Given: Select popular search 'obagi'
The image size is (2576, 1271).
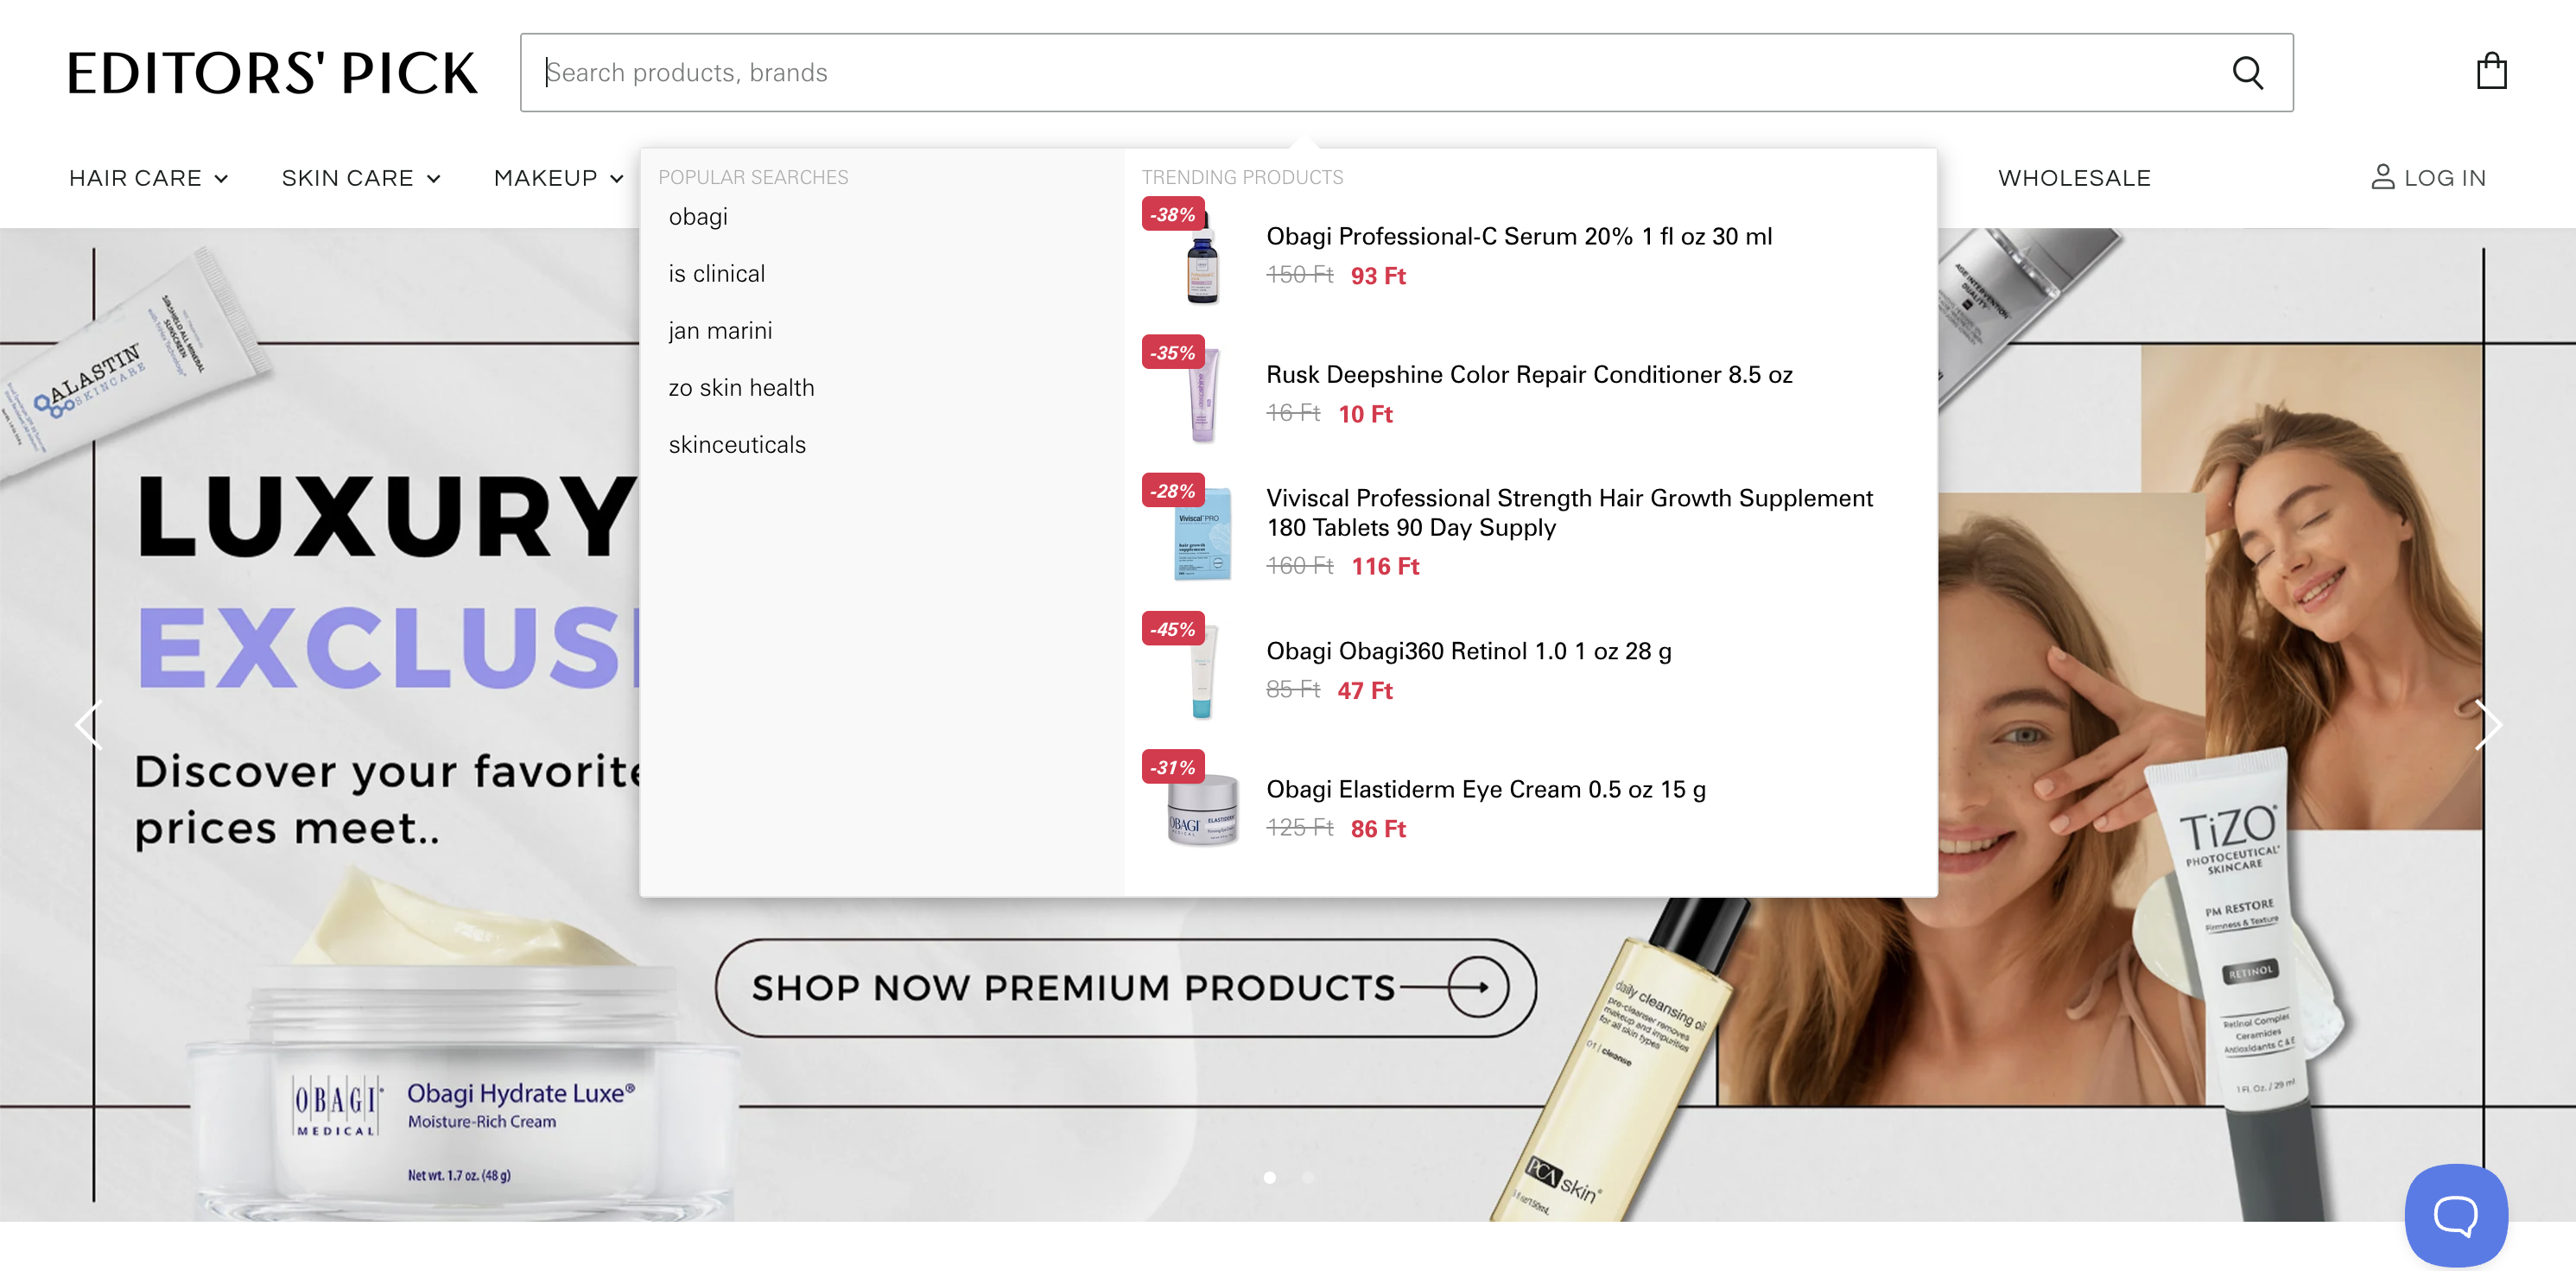Looking at the screenshot, I should [698, 216].
